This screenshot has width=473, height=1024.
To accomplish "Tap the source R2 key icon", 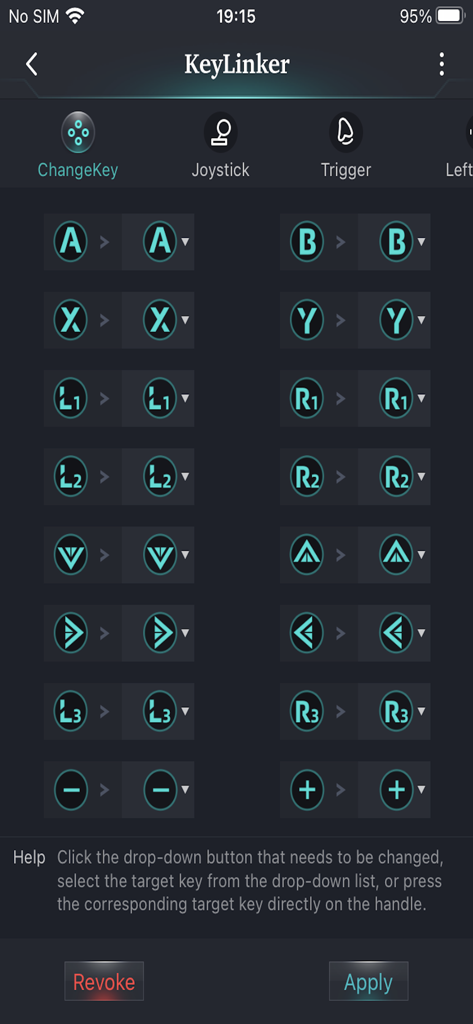I will click(307, 477).
